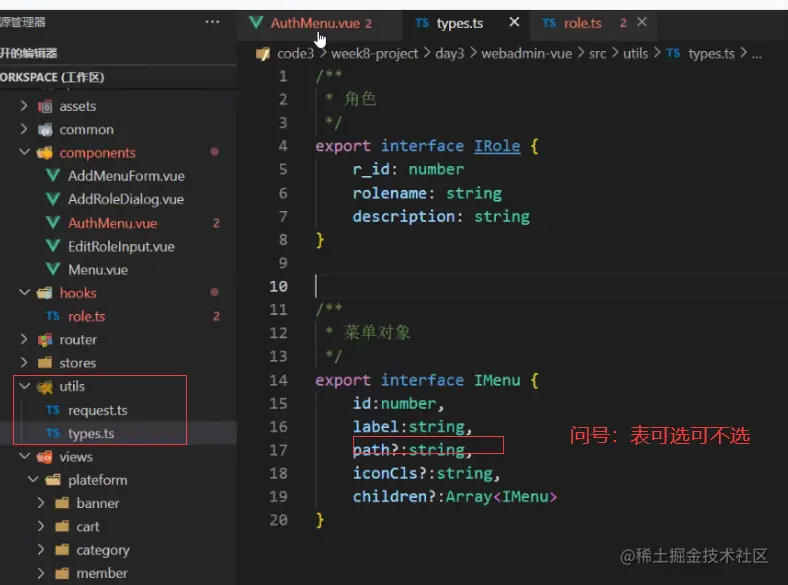Click src in the breadcrumb
The width and height of the screenshot is (788, 585).
click(x=598, y=53)
